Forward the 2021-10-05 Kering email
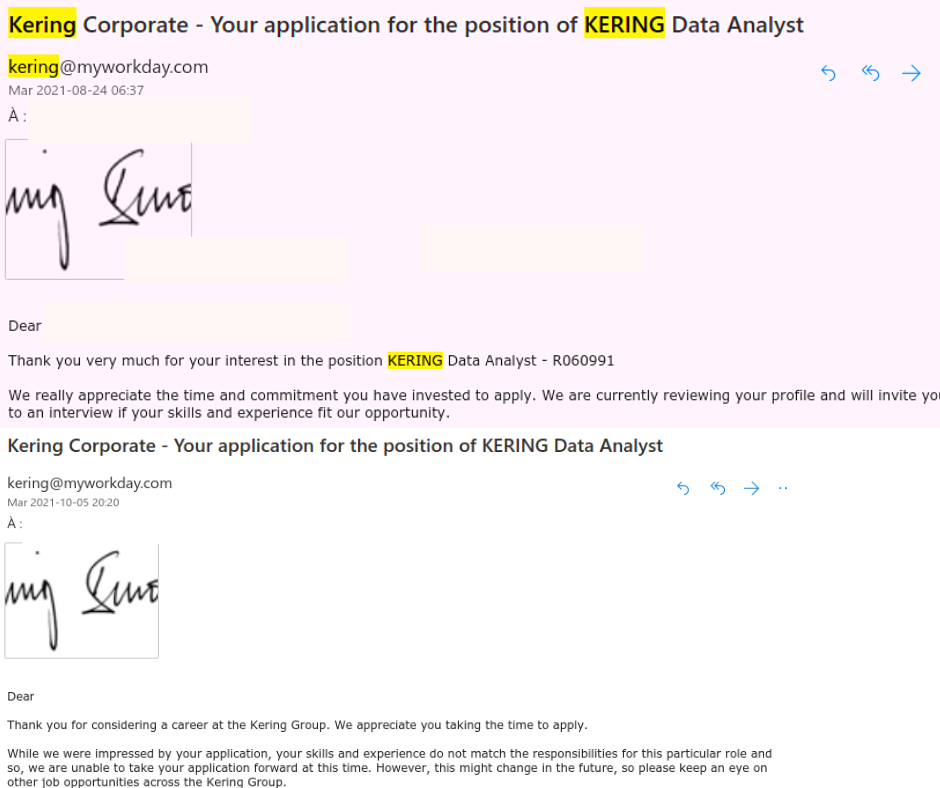Screen dimensions: 940x788 pyautogui.click(x=751, y=488)
